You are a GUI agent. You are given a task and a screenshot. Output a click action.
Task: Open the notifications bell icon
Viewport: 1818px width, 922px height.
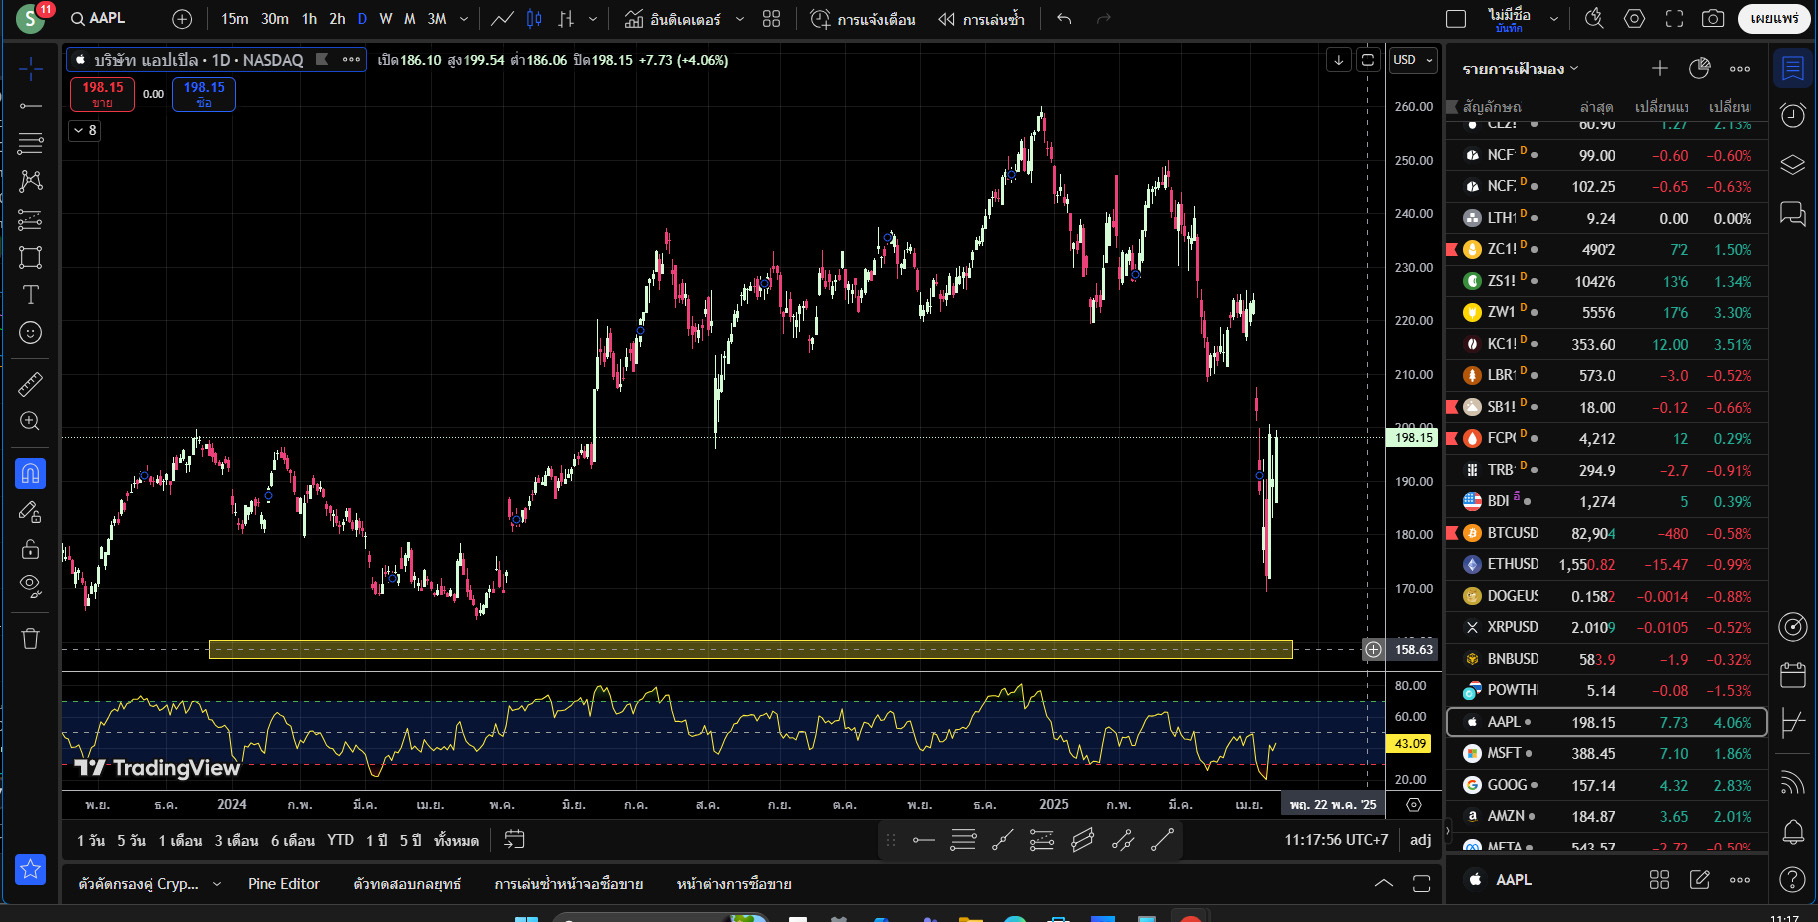[1793, 831]
